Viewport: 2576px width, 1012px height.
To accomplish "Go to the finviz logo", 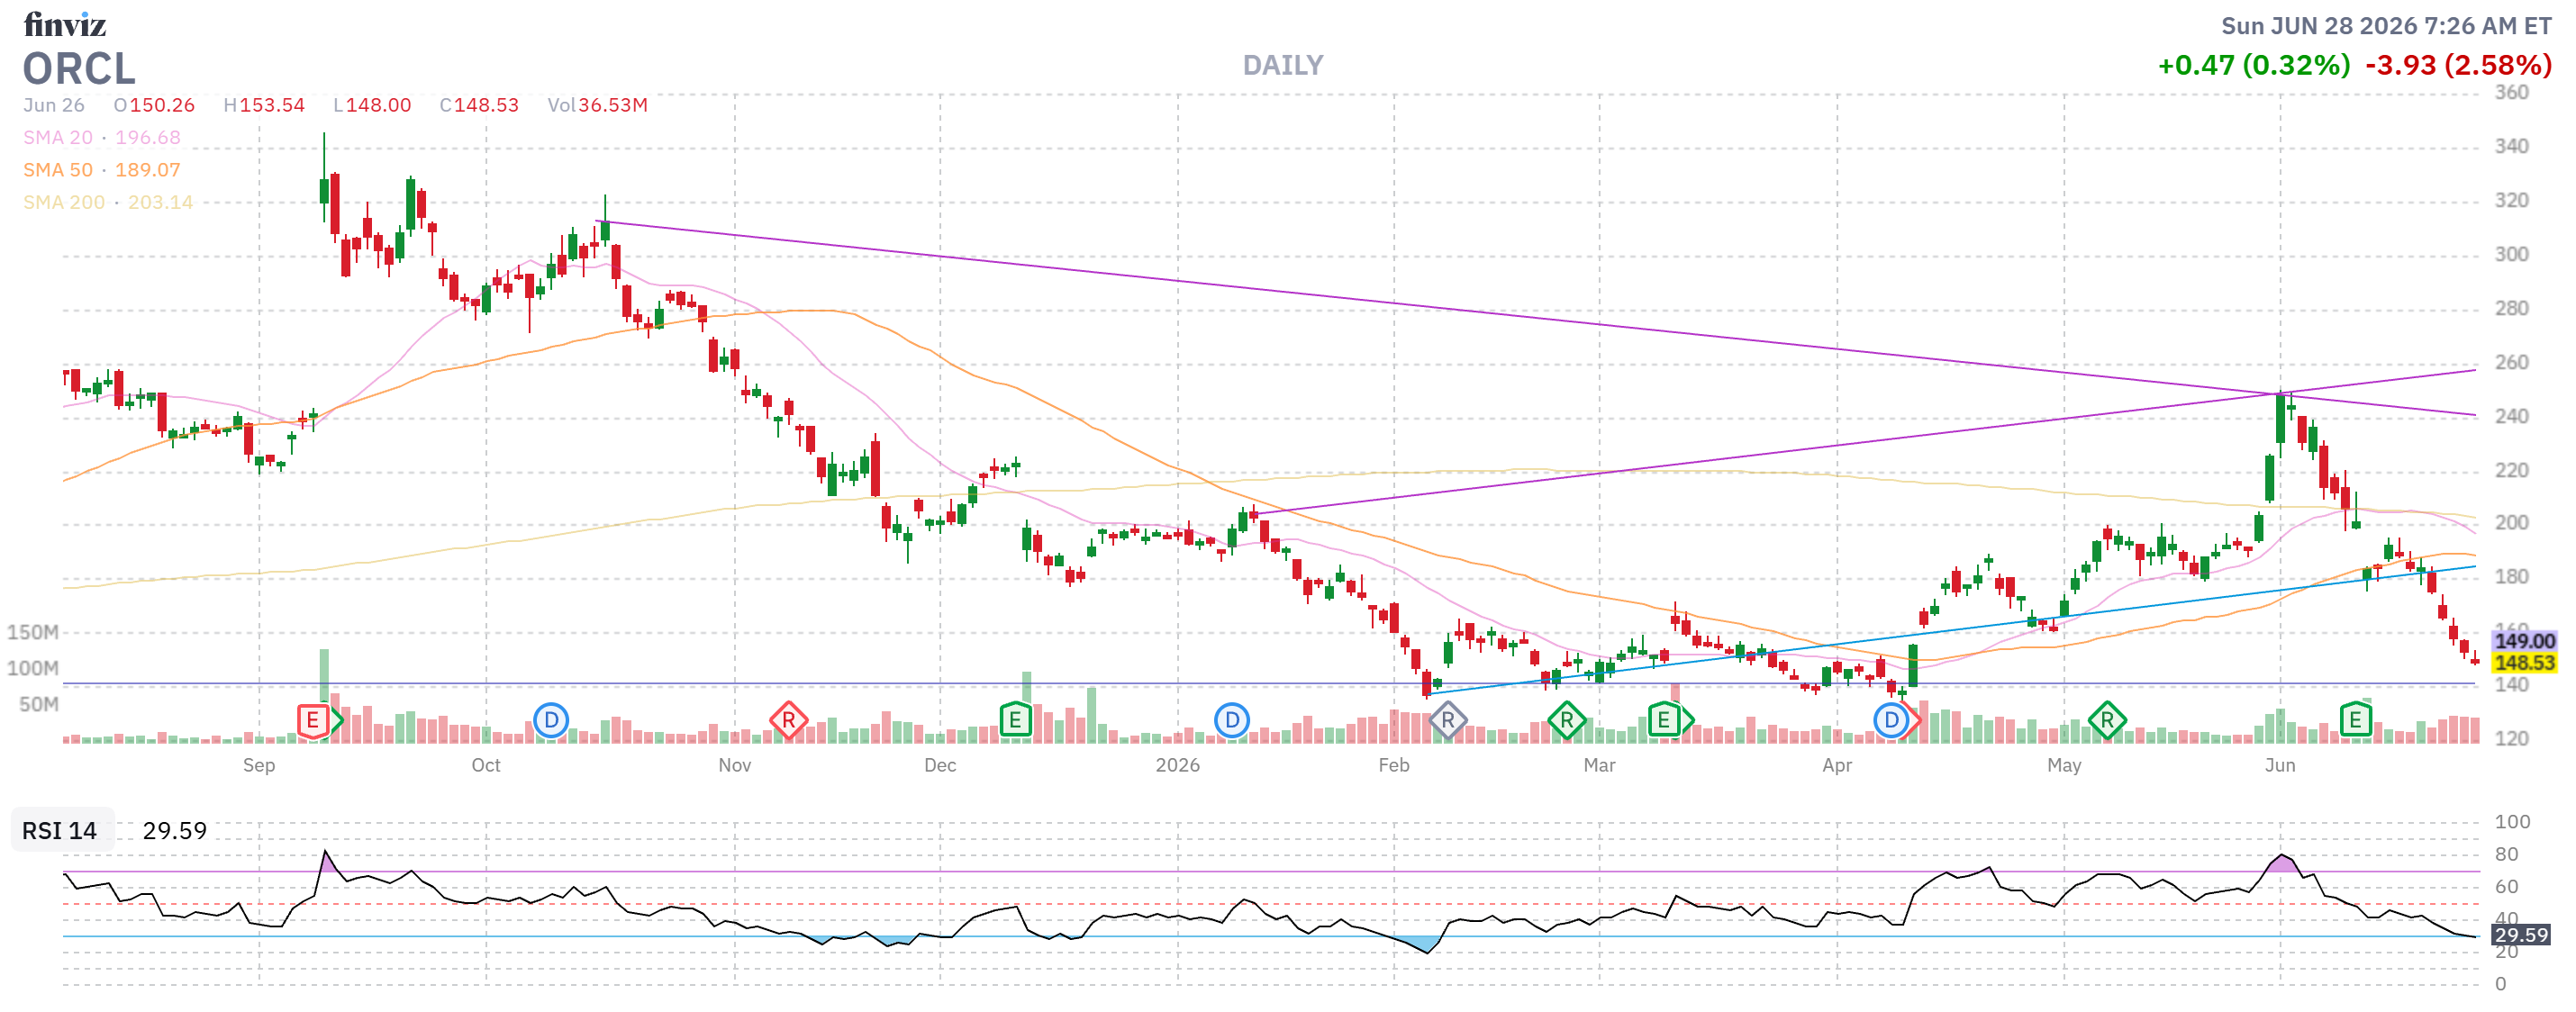I will coord(65,24).
